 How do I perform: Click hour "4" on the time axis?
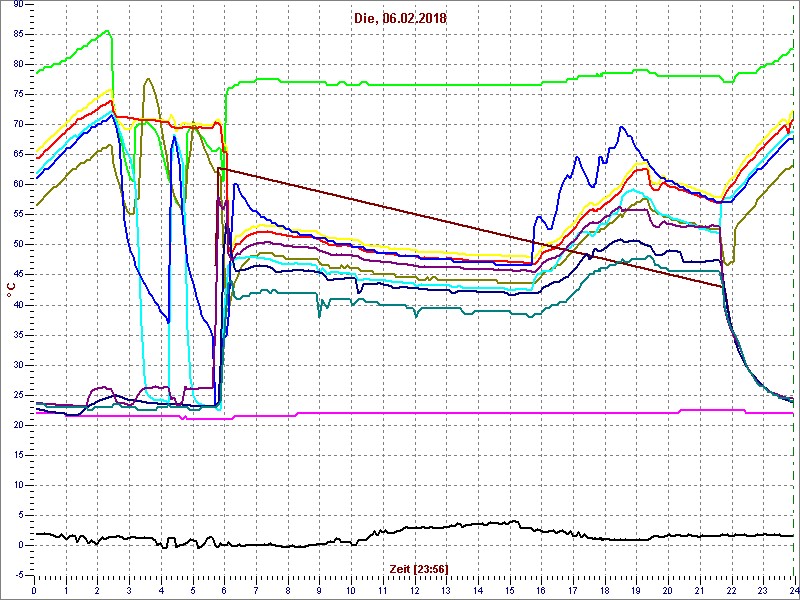pos(161,588)
